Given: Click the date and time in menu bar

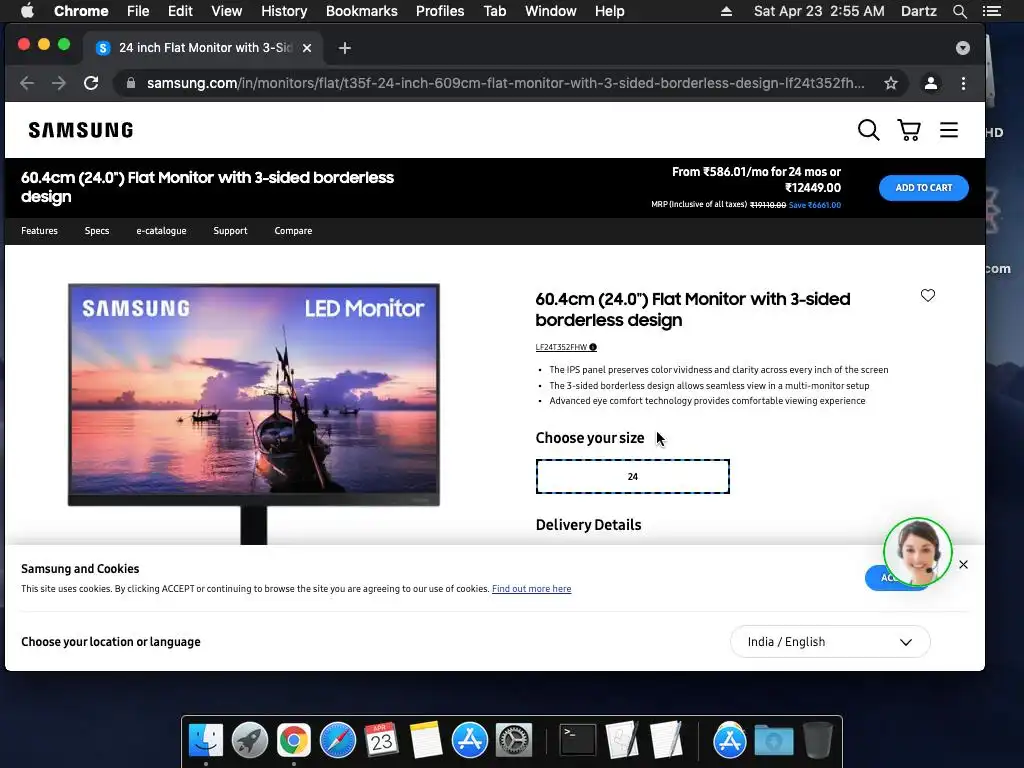Looking at the screenshot, I should pos(819,11).
